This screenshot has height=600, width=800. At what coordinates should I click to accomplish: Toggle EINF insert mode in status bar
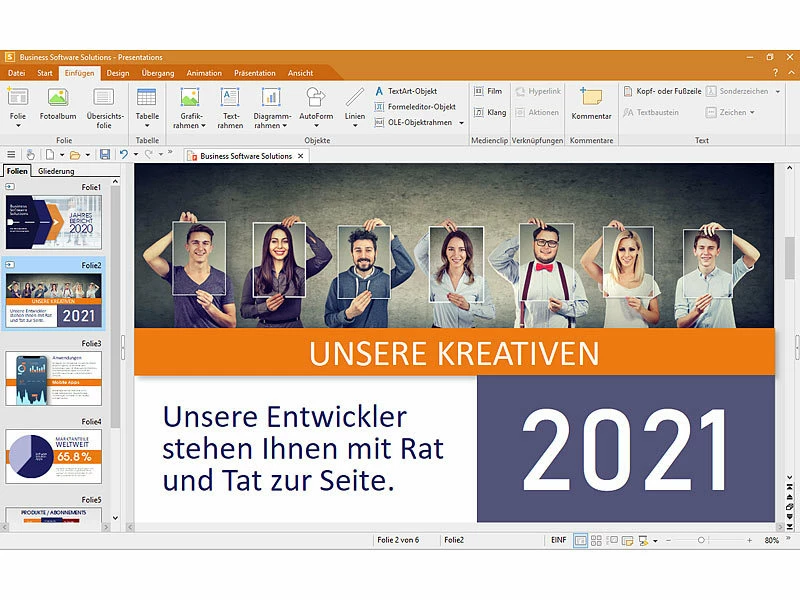click(x=558, y=540)
